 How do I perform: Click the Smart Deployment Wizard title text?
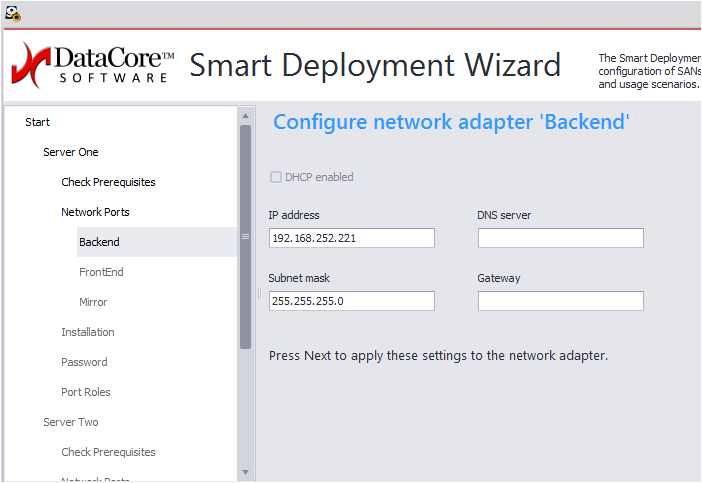click(x=375, y=66)
